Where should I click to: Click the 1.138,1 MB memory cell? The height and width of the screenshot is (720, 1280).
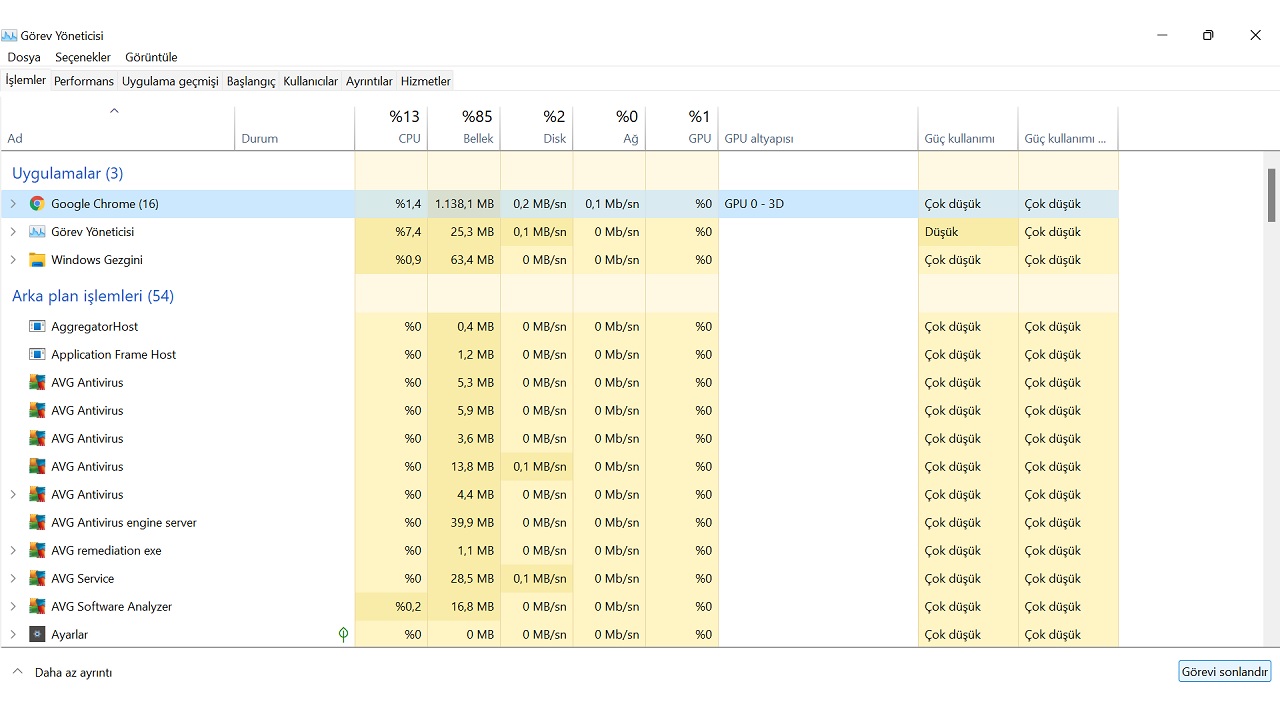(x=464, y=204)
